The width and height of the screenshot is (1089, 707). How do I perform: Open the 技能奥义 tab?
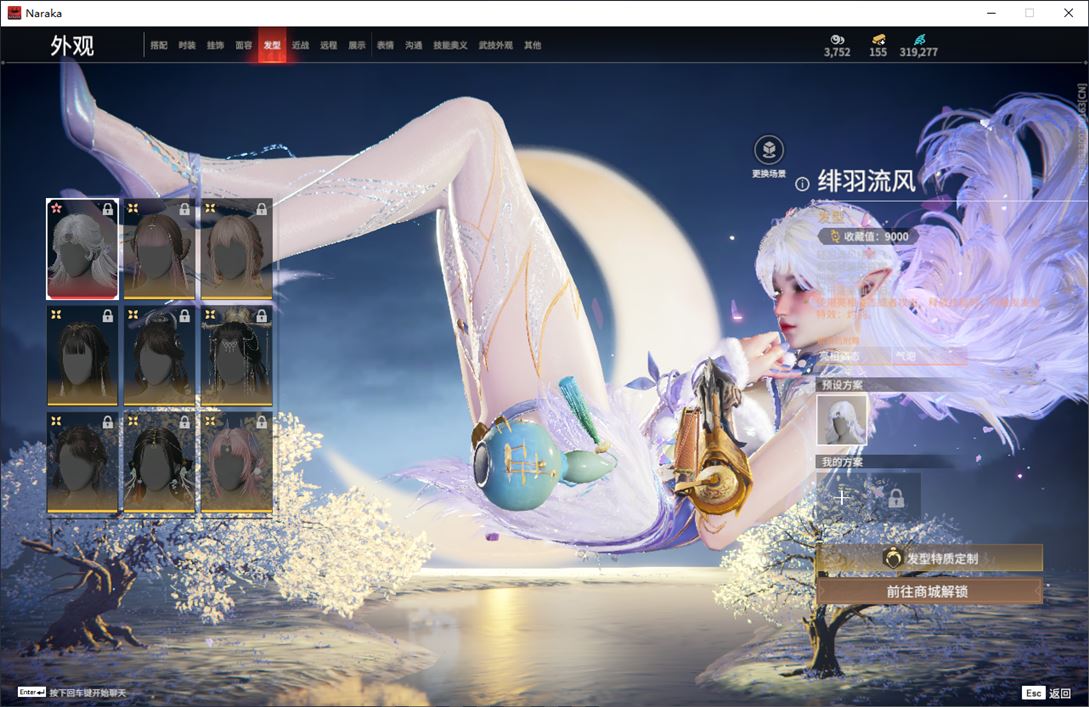point(450,45)
